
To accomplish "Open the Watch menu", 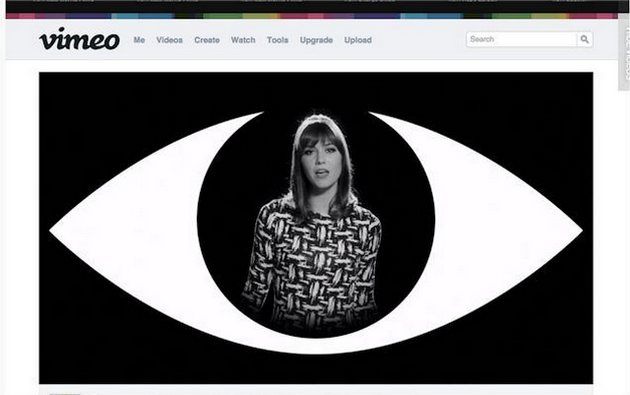I will pos(243,40).
